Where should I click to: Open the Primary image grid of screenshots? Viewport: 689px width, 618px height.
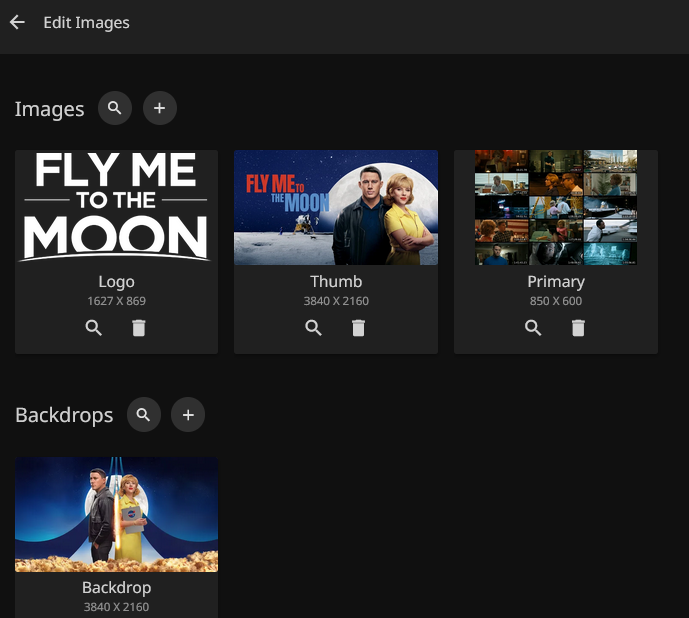coord(555,207)
